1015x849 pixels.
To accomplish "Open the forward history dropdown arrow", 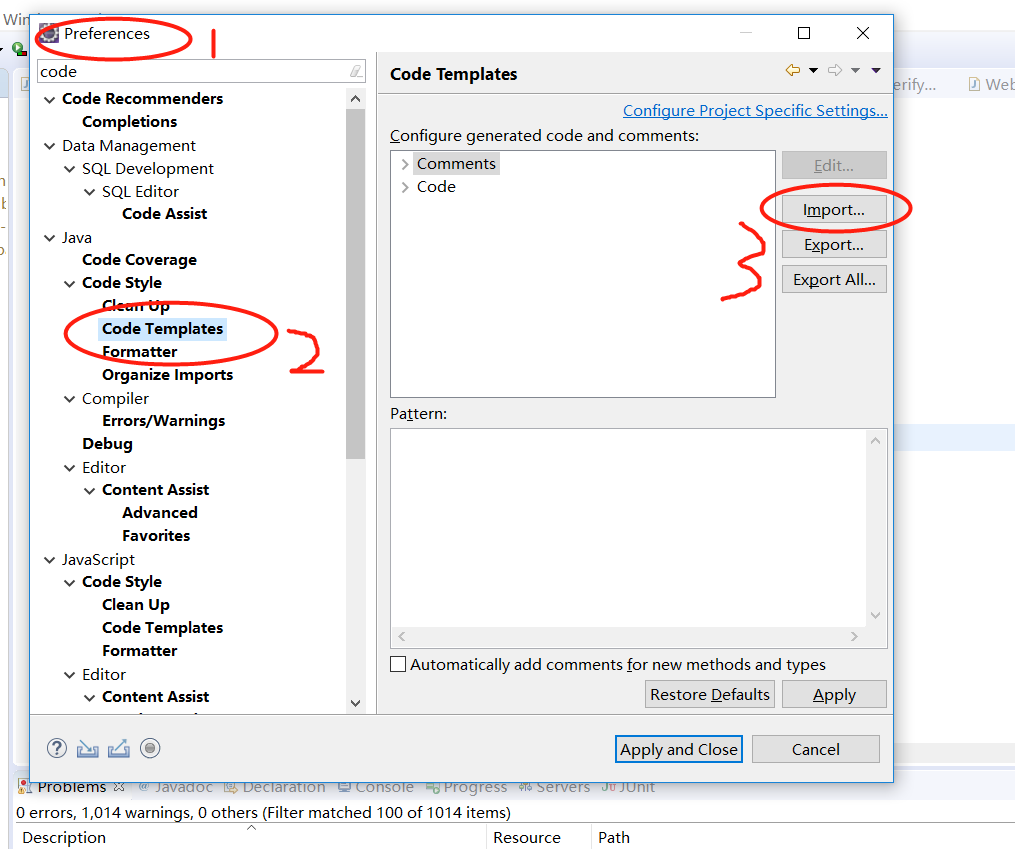I will [855, 70].
